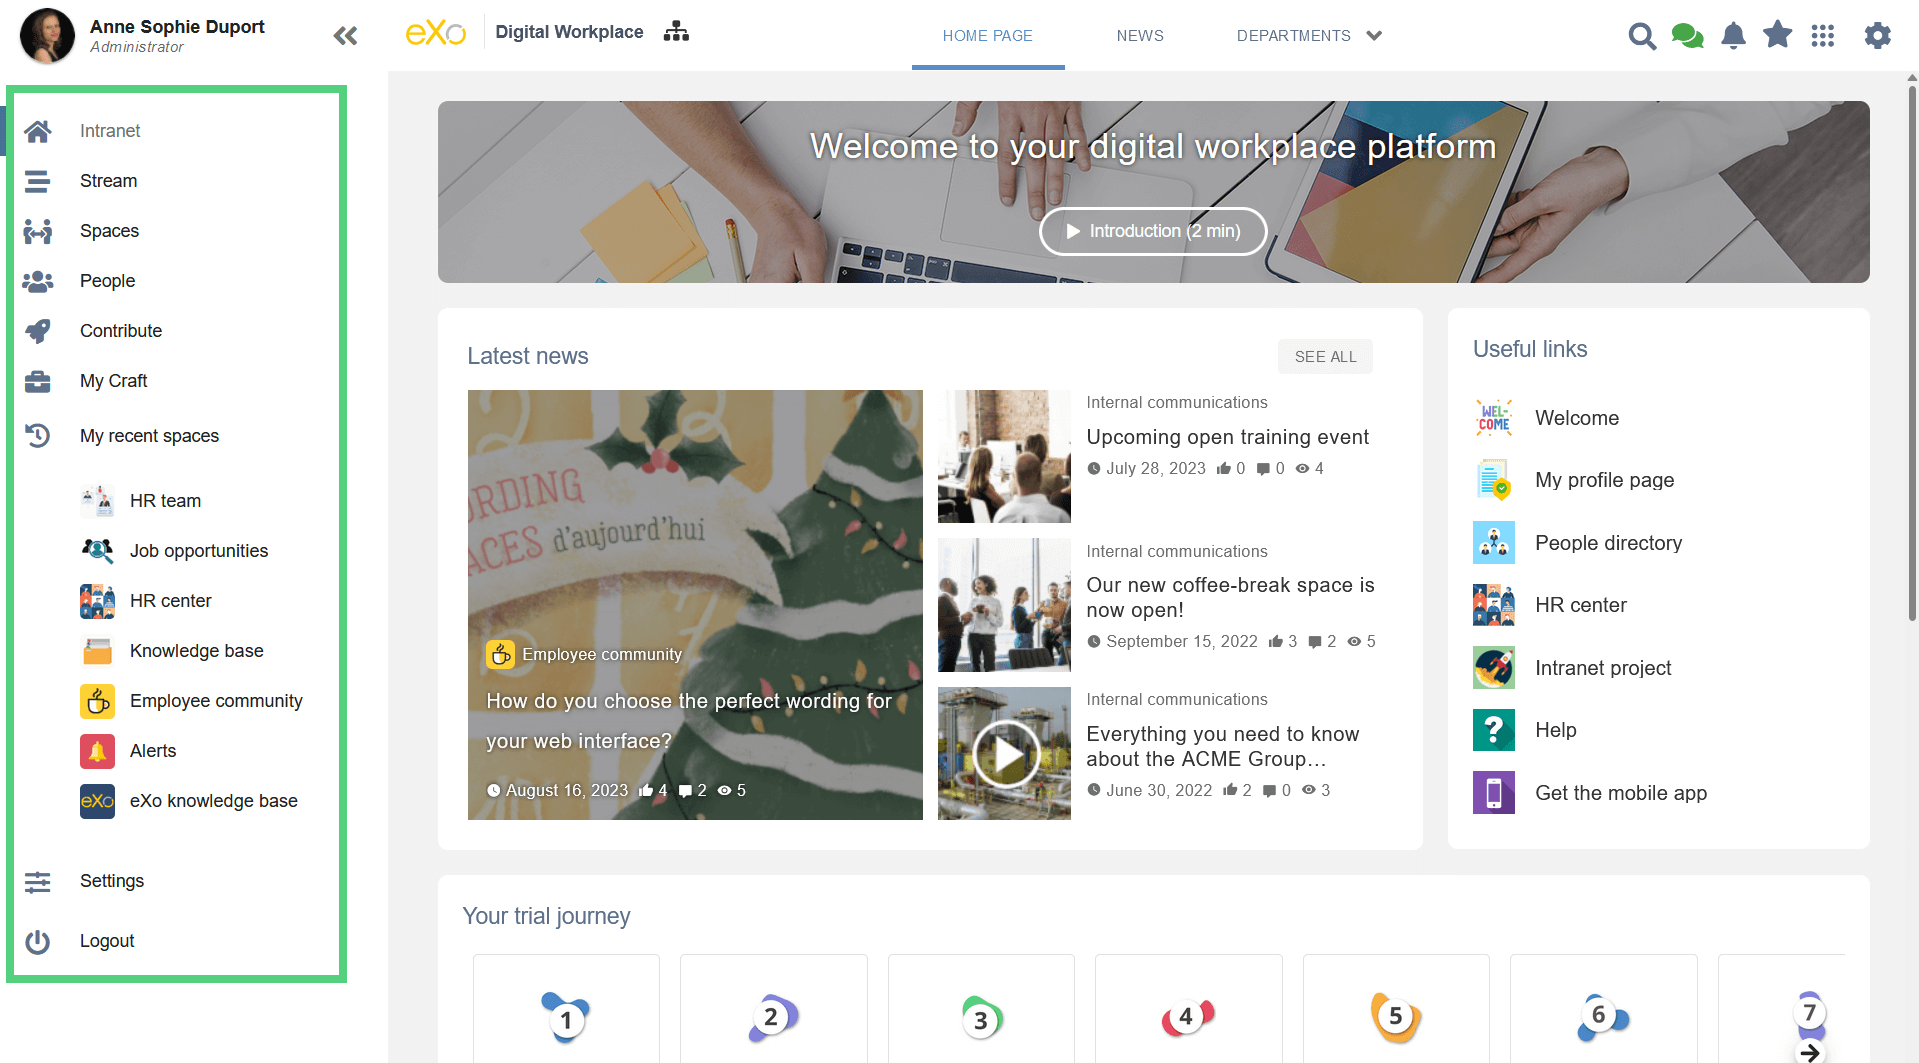
Task: Open the HR center useful link
Action: [1581, 605]
